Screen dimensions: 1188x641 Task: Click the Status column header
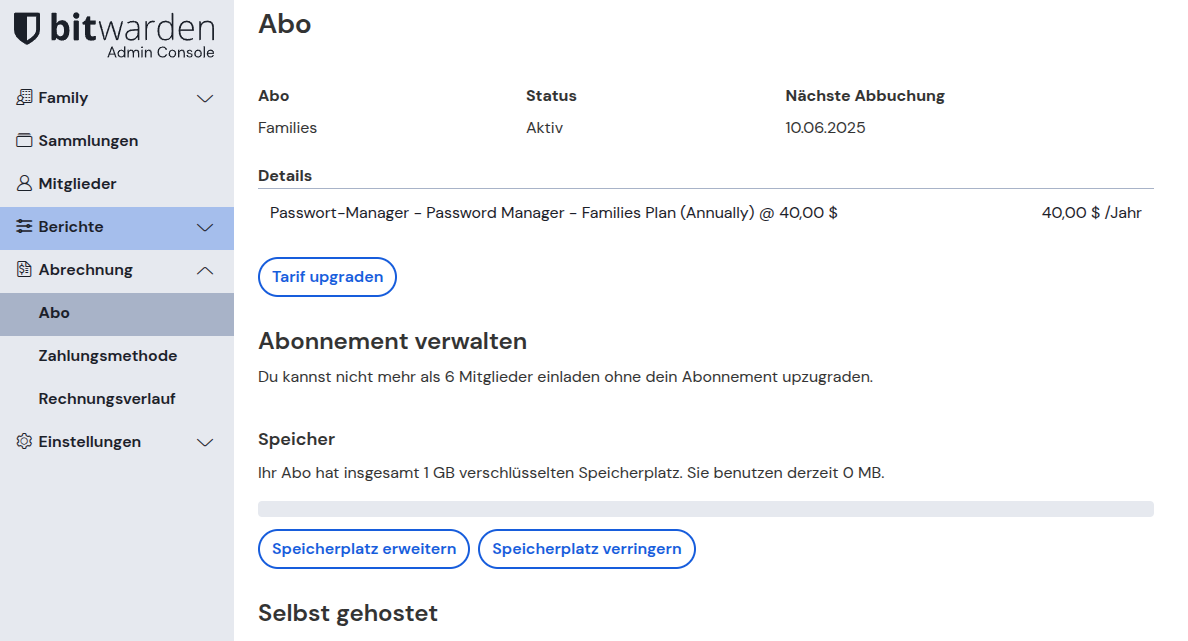[551, 96]
